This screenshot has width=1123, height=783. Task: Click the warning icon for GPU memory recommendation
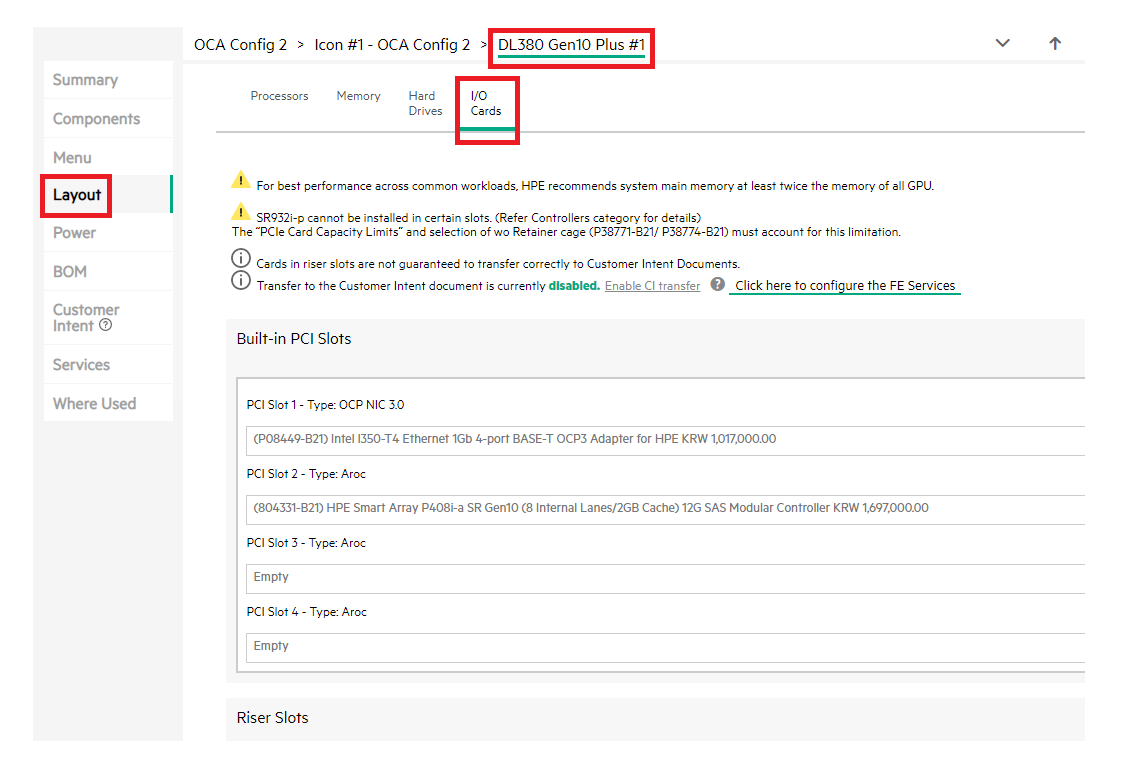(x=241, y=180)
